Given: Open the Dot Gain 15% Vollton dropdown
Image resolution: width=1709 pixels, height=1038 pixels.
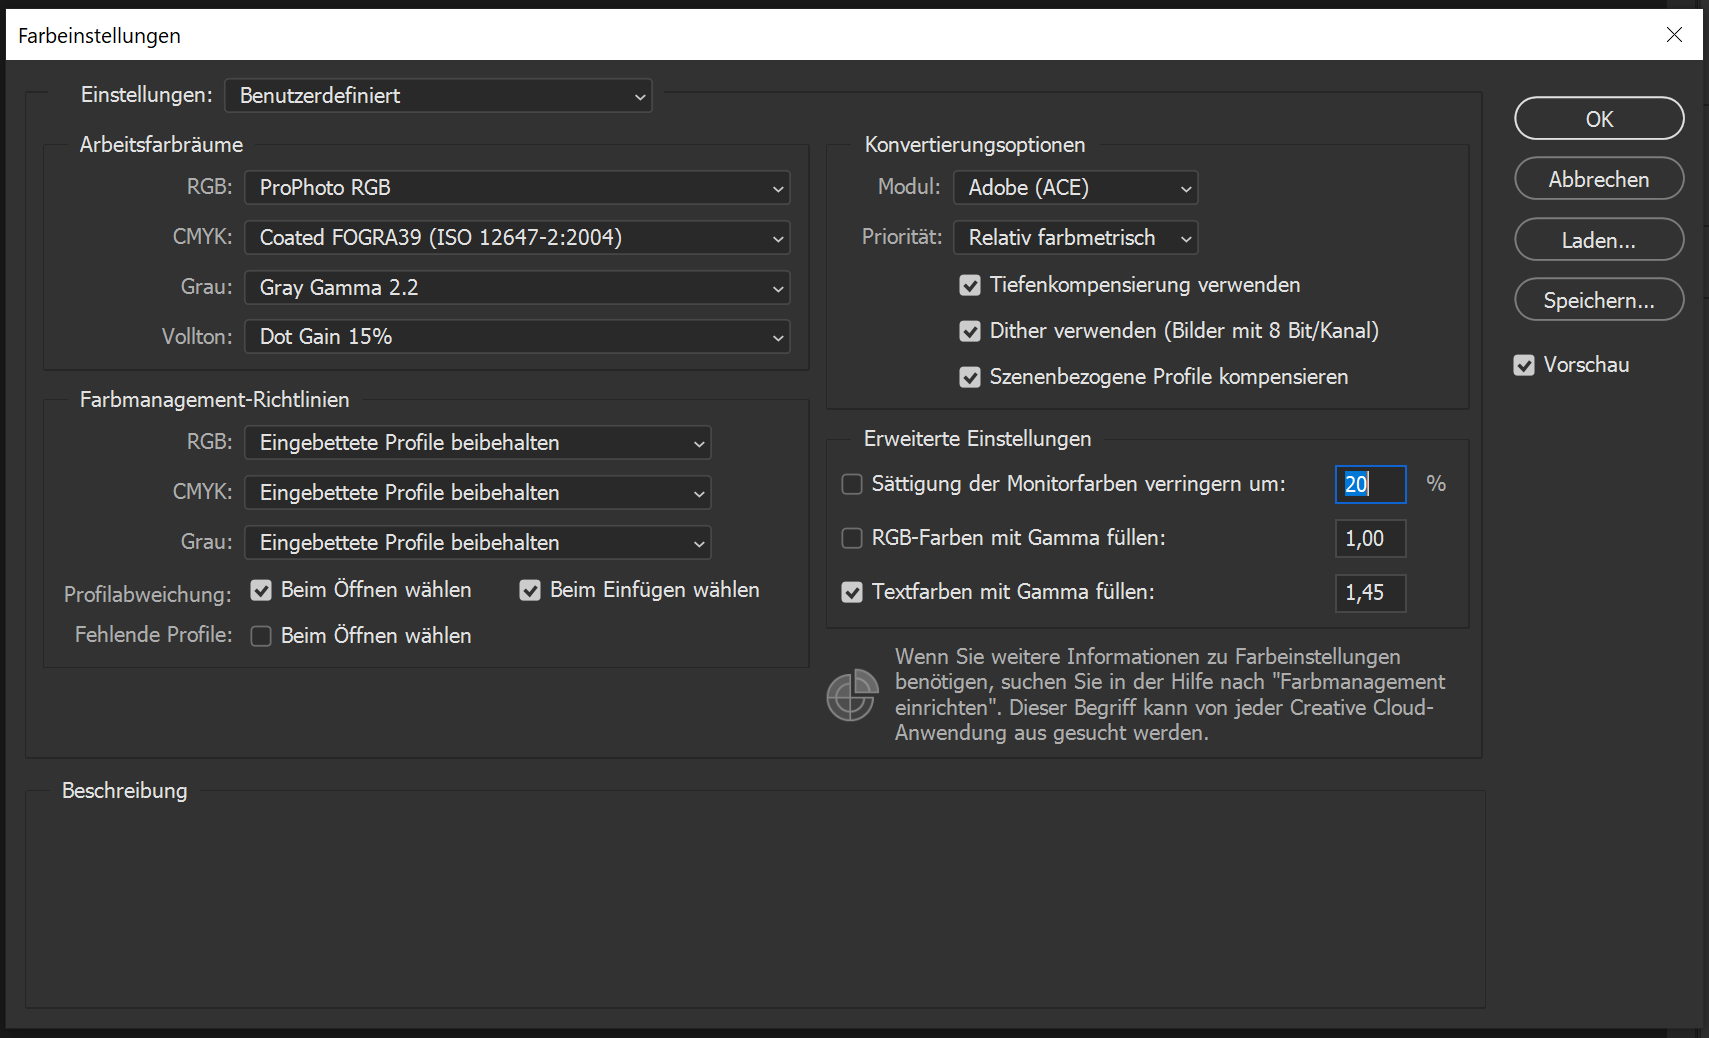Looking at the screenshot, I should pos(517,337).
